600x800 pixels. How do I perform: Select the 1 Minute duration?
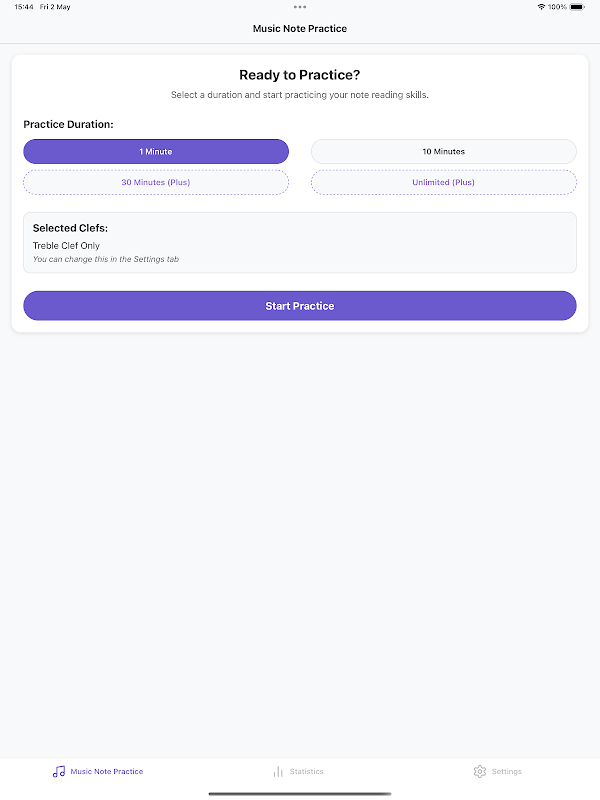coord(156,151)
